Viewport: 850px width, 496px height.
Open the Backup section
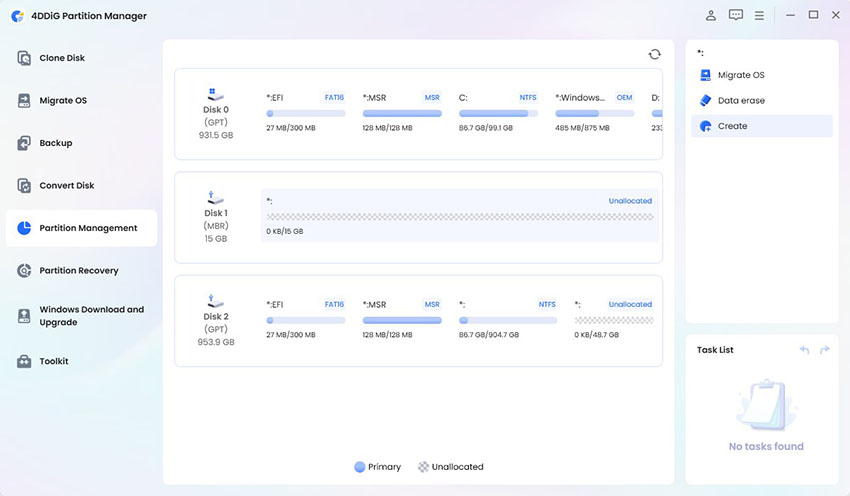tap(55, 143)
